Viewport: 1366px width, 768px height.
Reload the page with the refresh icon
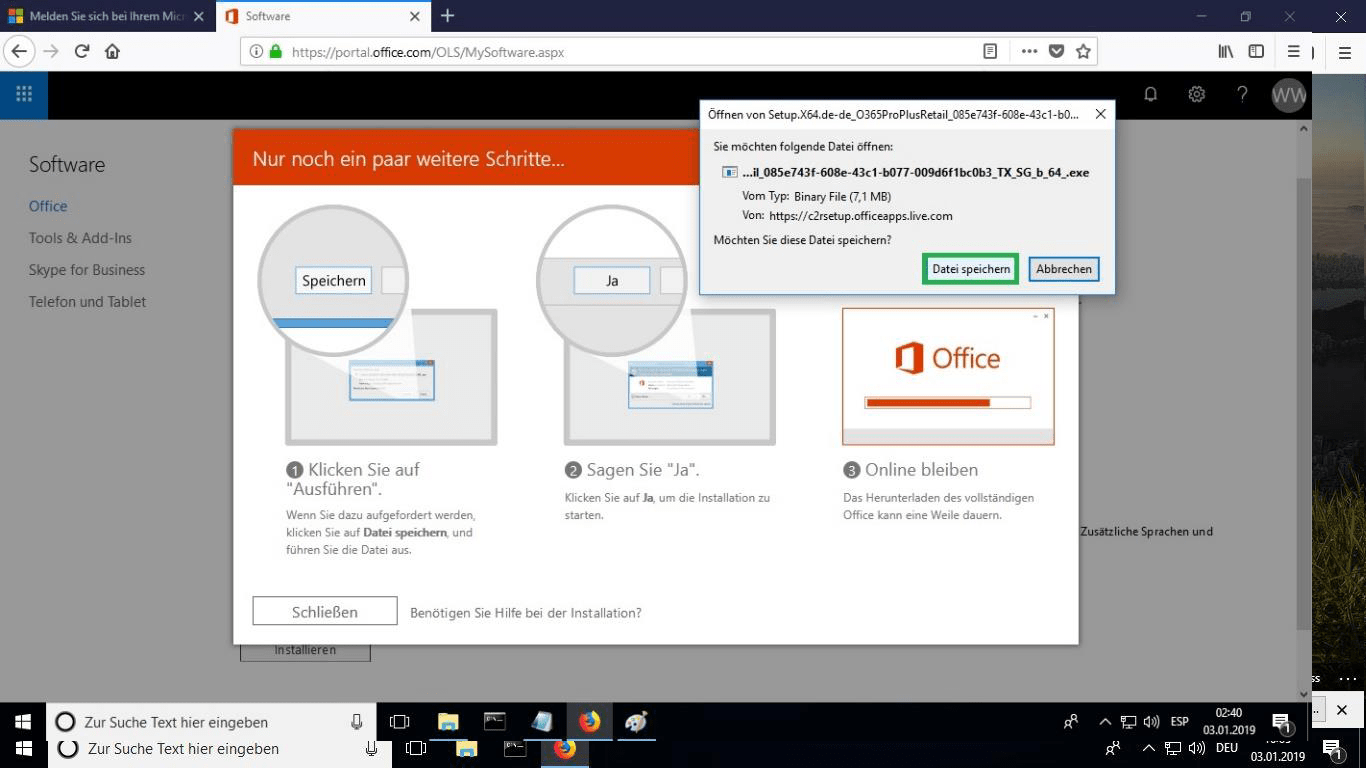(x=82, y=51)
